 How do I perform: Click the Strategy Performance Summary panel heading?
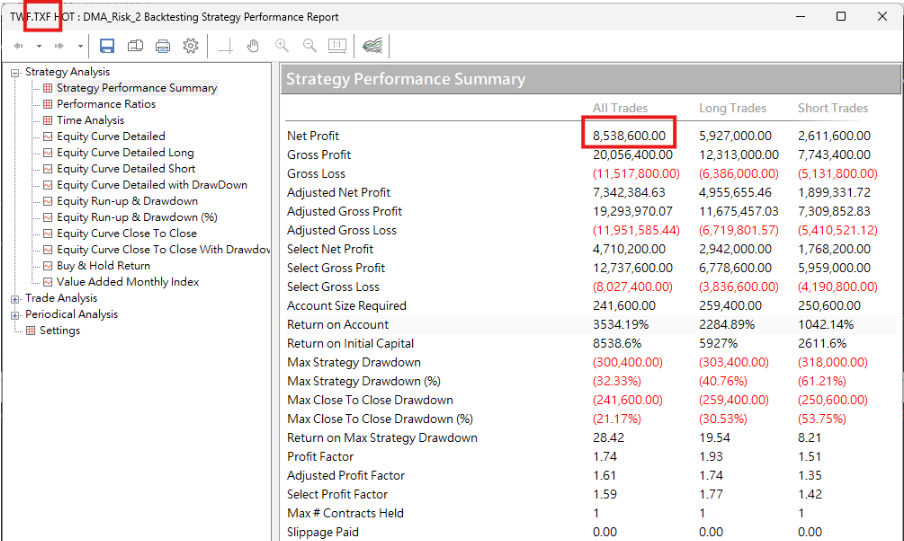click(406, 79)
